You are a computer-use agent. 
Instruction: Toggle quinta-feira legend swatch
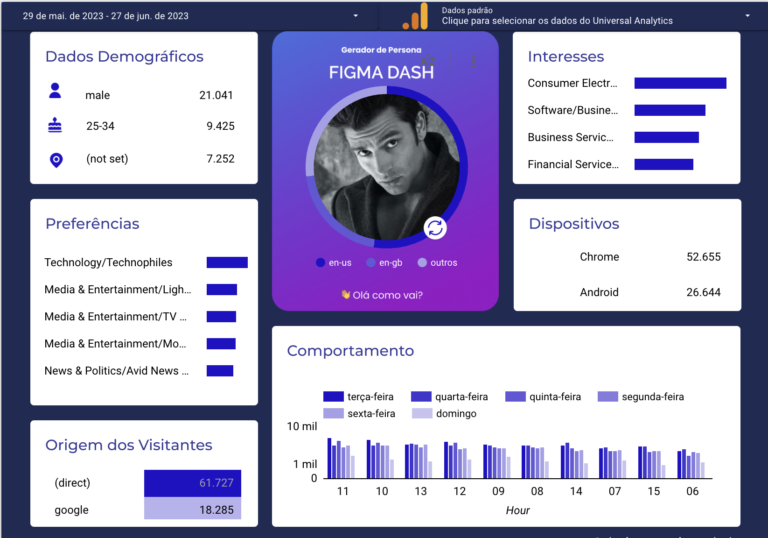pyautogui.click(x=515, y=396)
